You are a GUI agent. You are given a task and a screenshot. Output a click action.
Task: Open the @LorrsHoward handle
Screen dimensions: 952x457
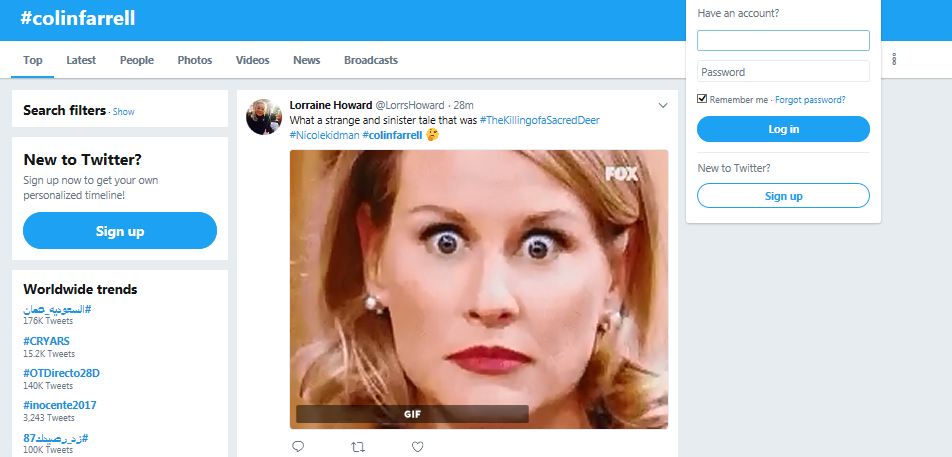(x=410, y=105)
